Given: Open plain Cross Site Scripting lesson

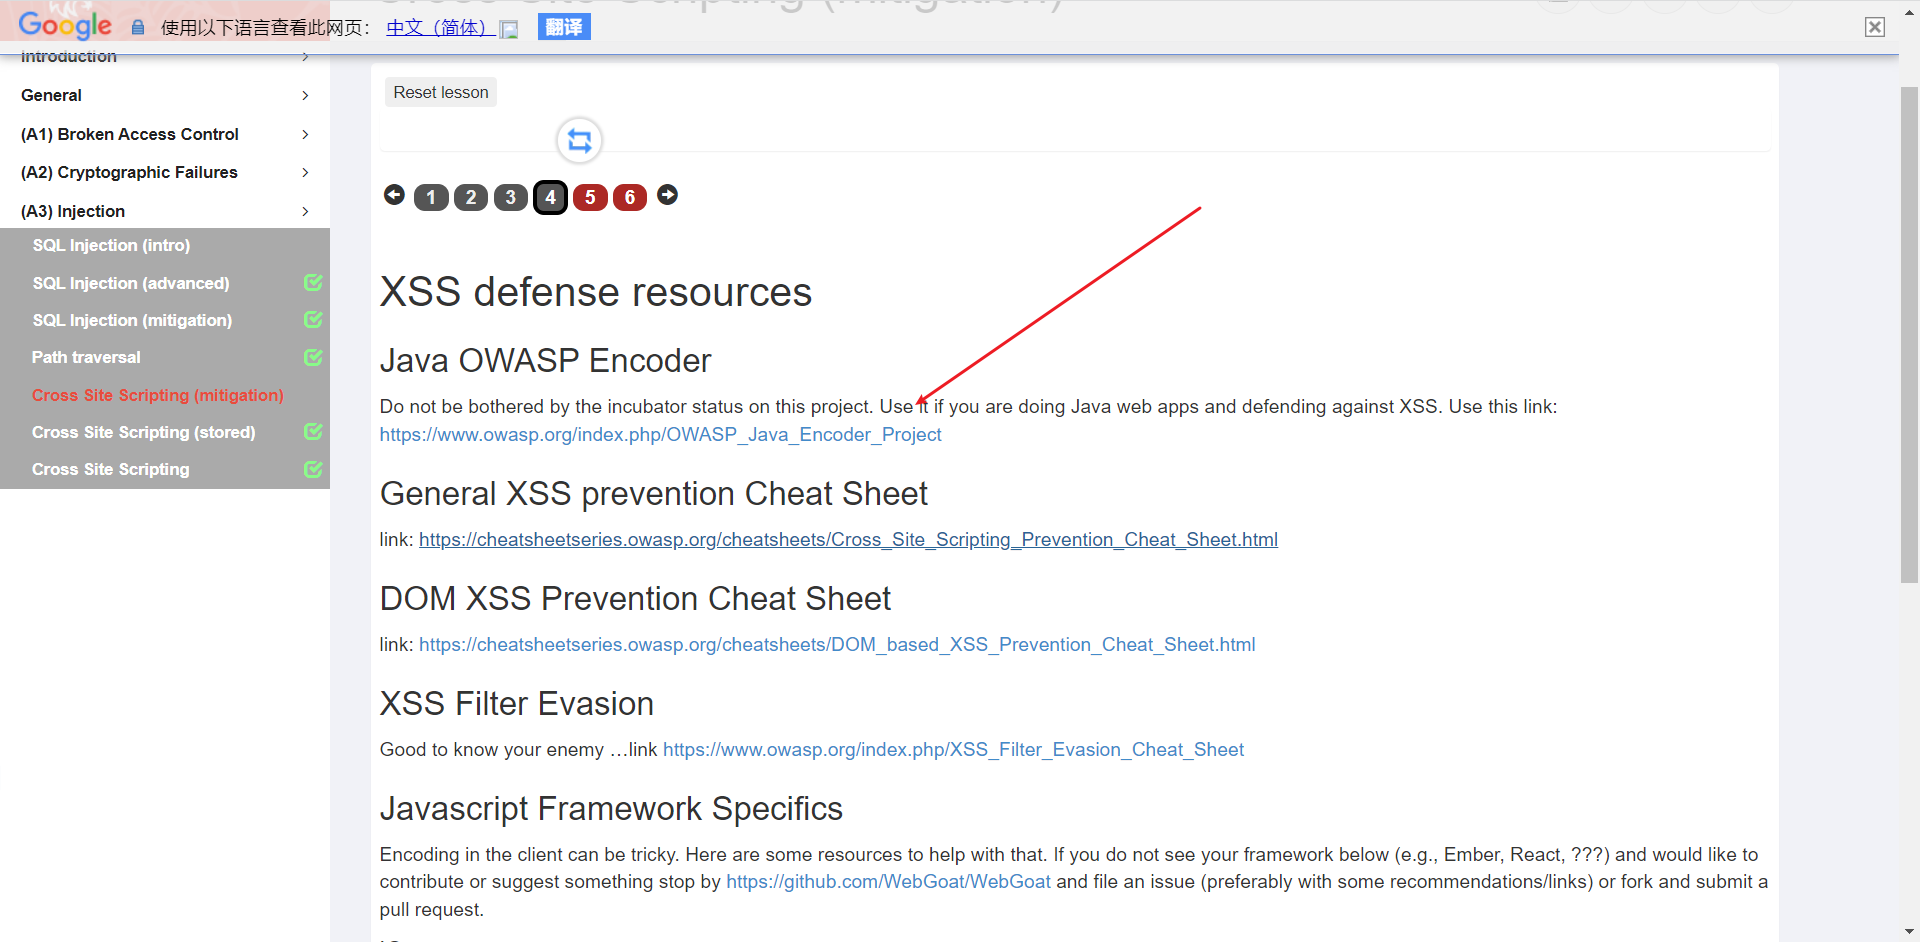Looking at the screenshot, I should pyautogui.click(x=111, y=469).
